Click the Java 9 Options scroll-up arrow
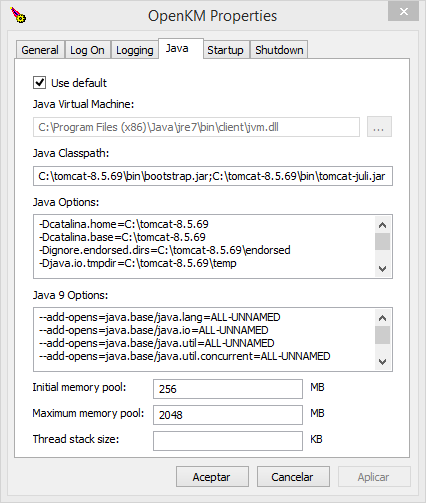The image size is (426, 503). 382,318
